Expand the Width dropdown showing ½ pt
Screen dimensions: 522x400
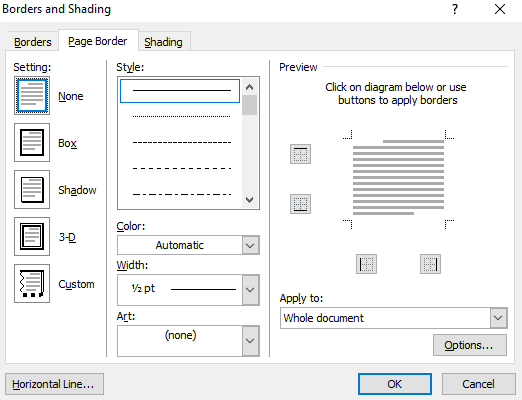[x=188, y=290]
